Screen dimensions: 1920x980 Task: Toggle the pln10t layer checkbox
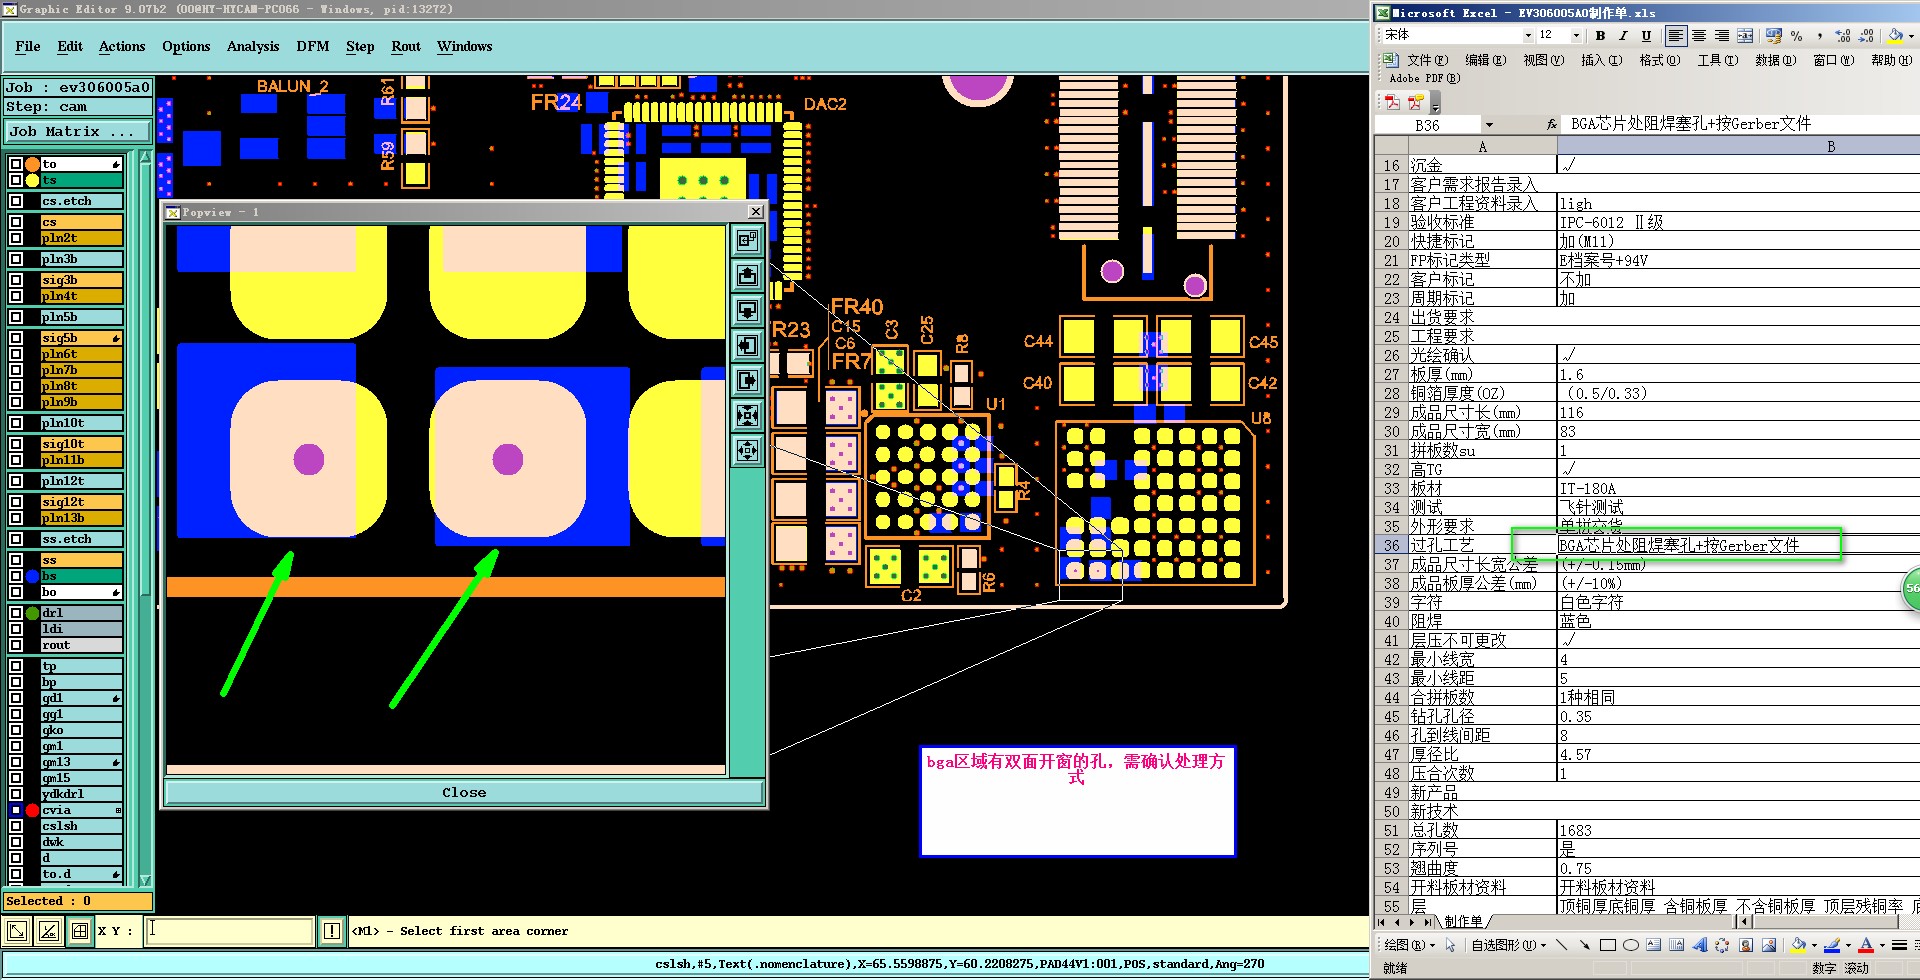[x=15, y=423]
